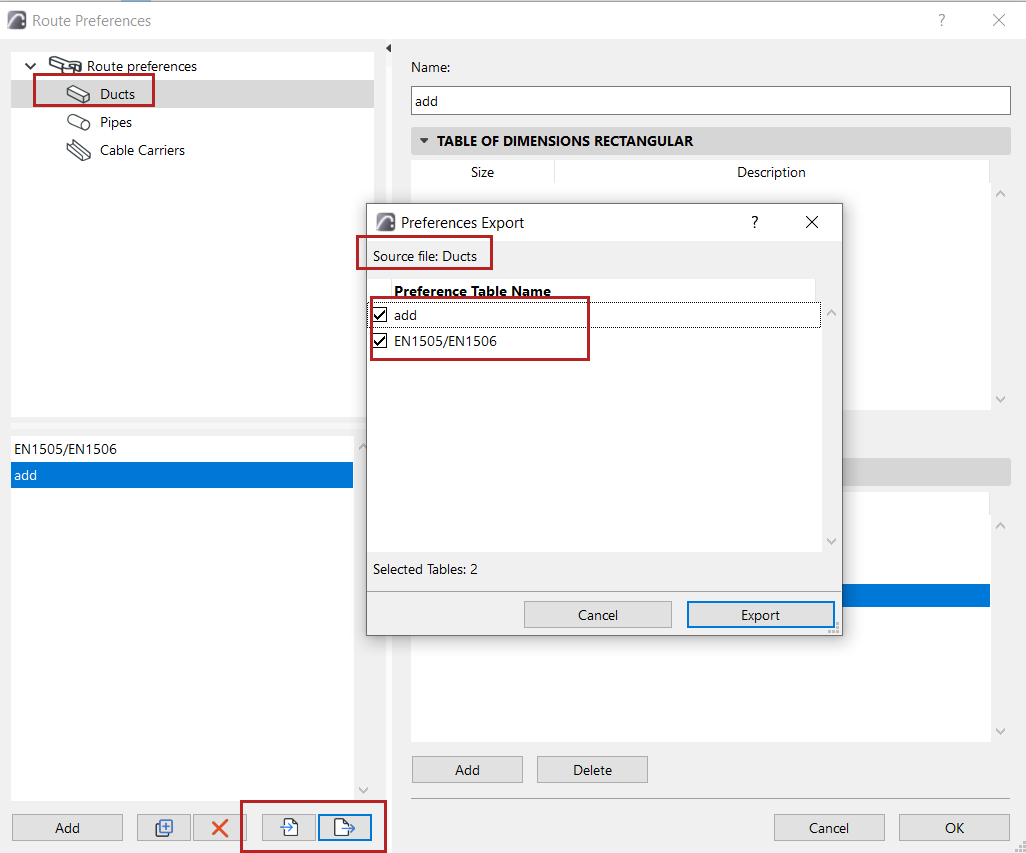Open help in Preferences Export dialog

pyautogui.click(x=754, y=222)
